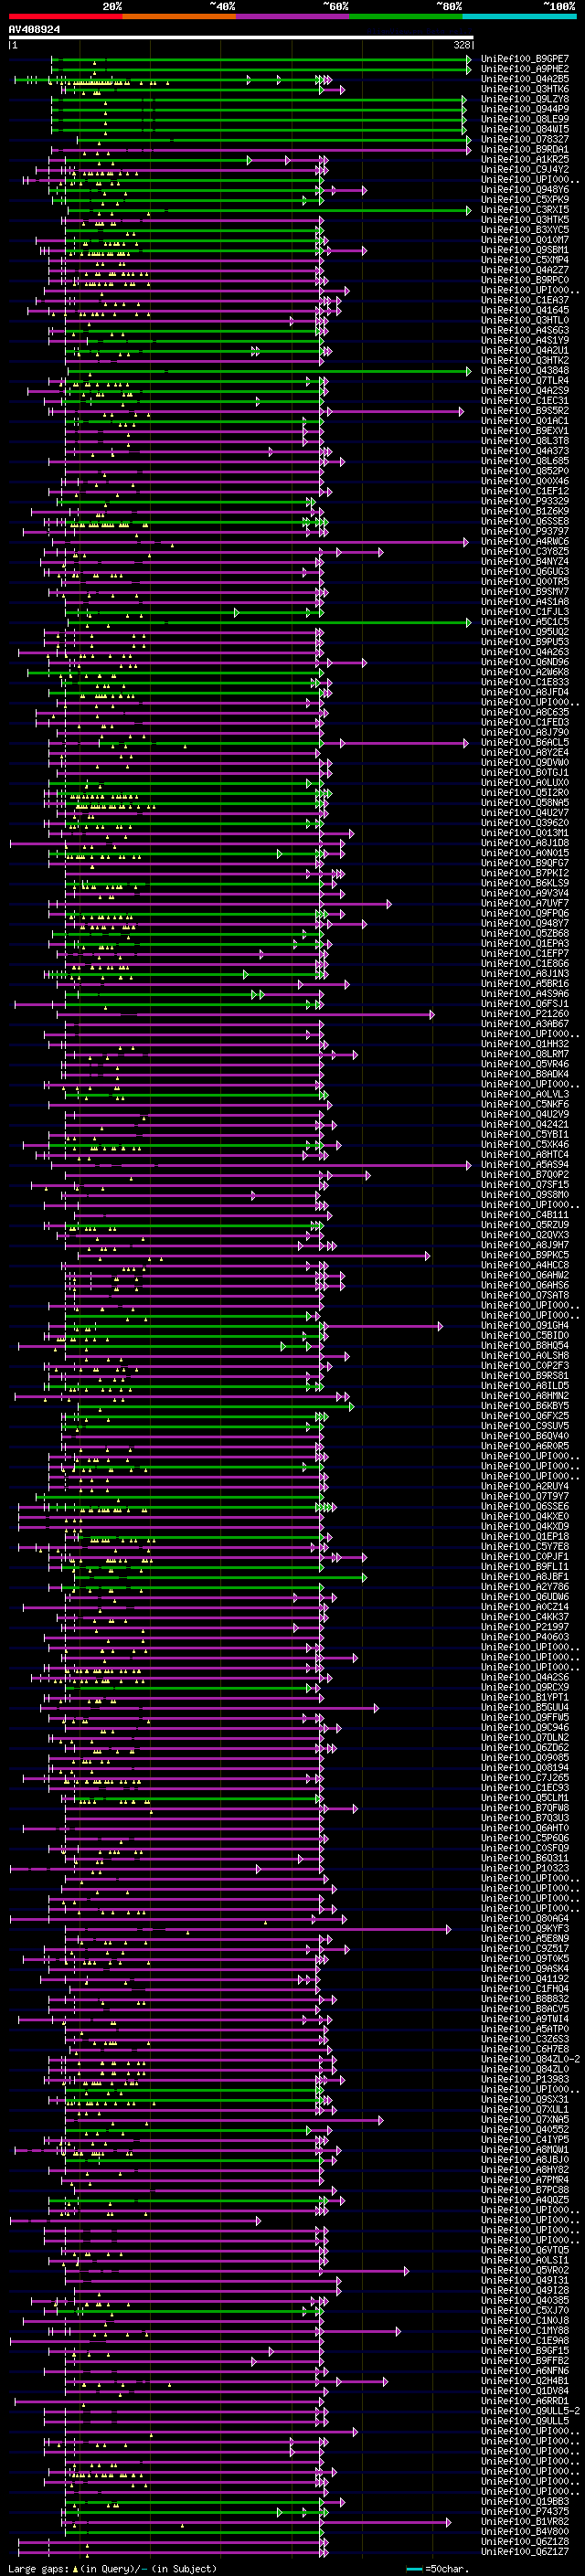Click hit UniRef100_Q41645

coord(525,310)
